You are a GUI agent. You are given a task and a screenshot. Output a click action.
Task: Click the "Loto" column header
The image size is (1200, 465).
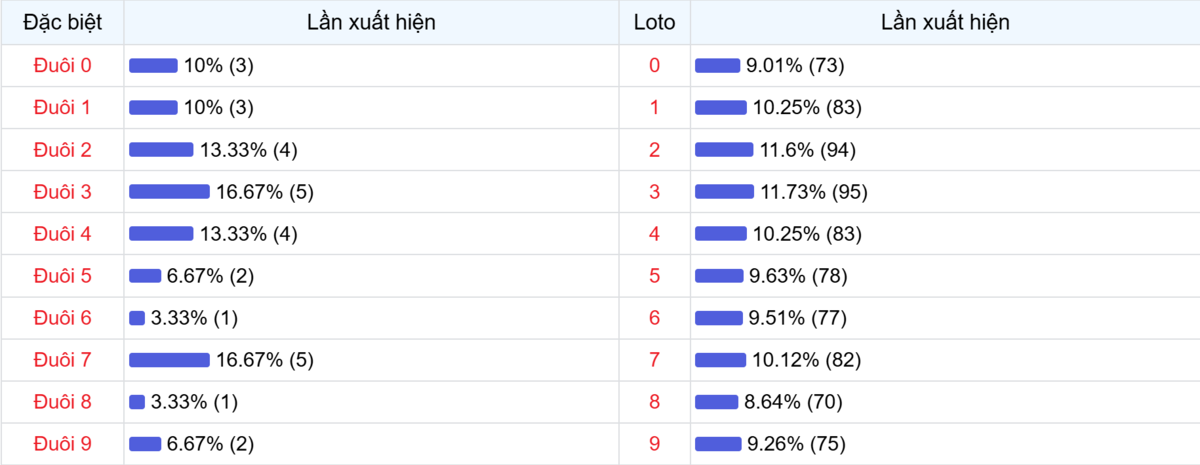click(x=654, y=22)
